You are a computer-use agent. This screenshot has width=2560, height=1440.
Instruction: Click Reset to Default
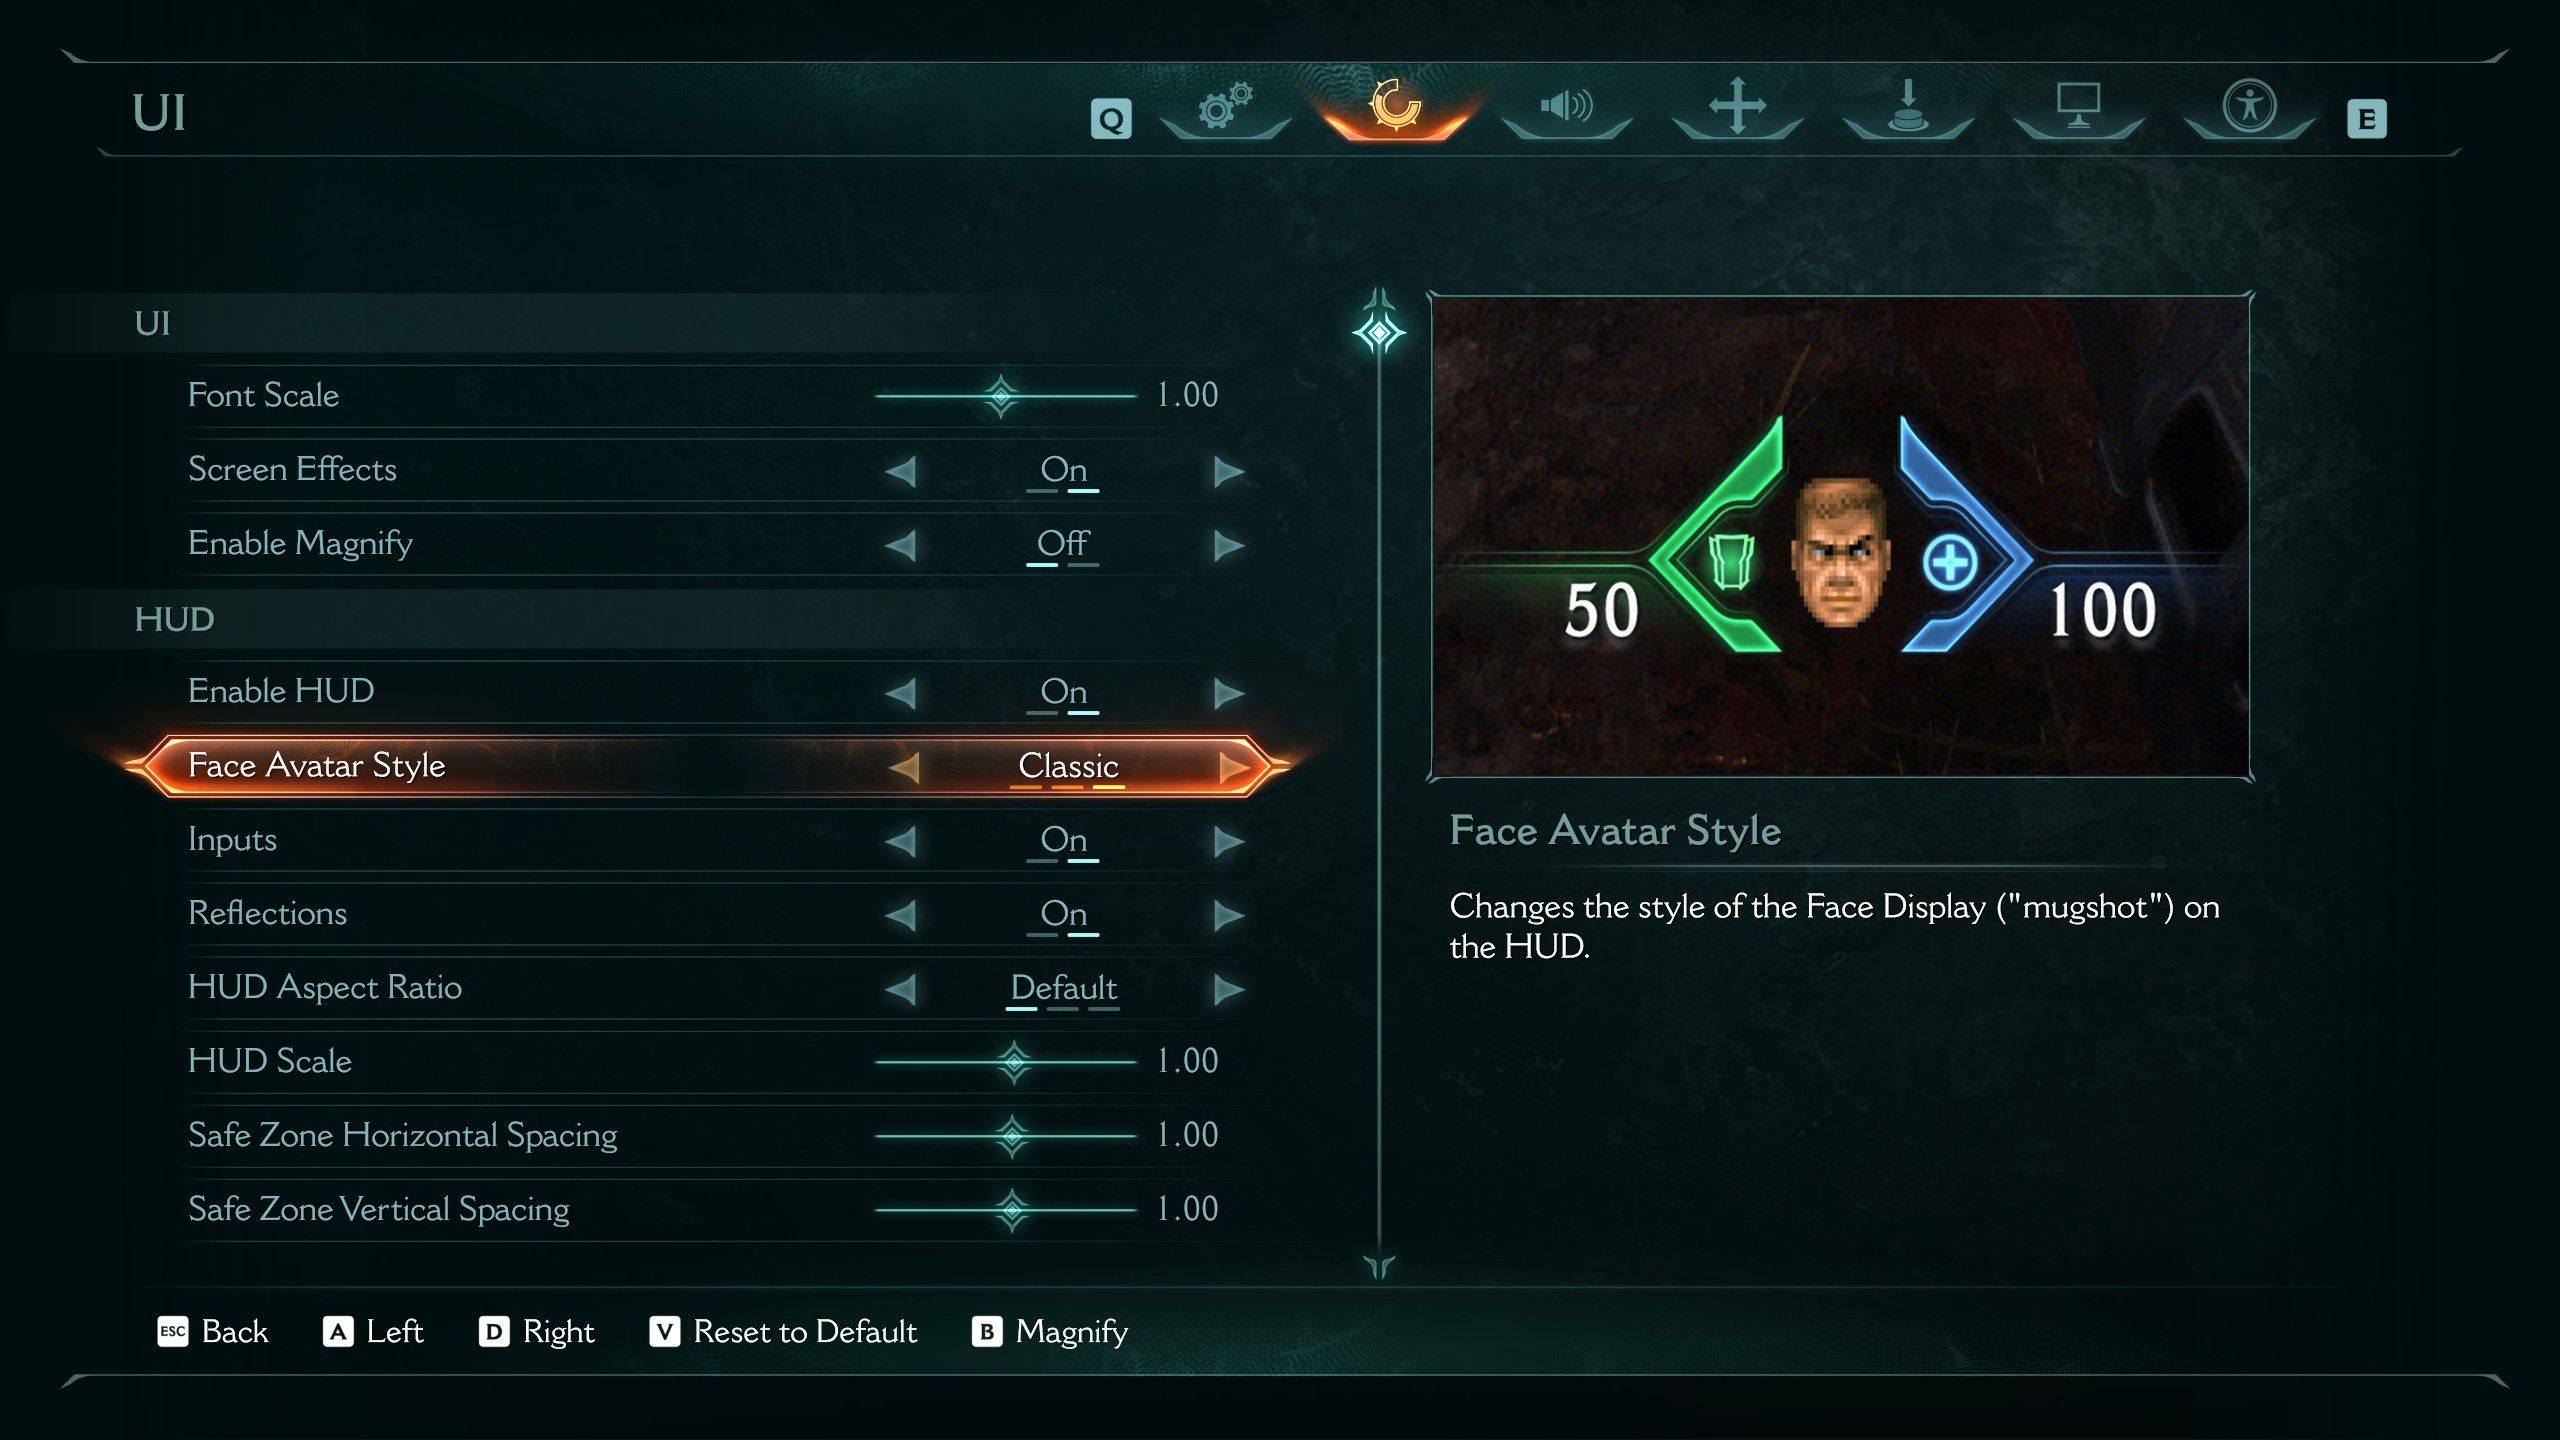tap(783, 1331)
